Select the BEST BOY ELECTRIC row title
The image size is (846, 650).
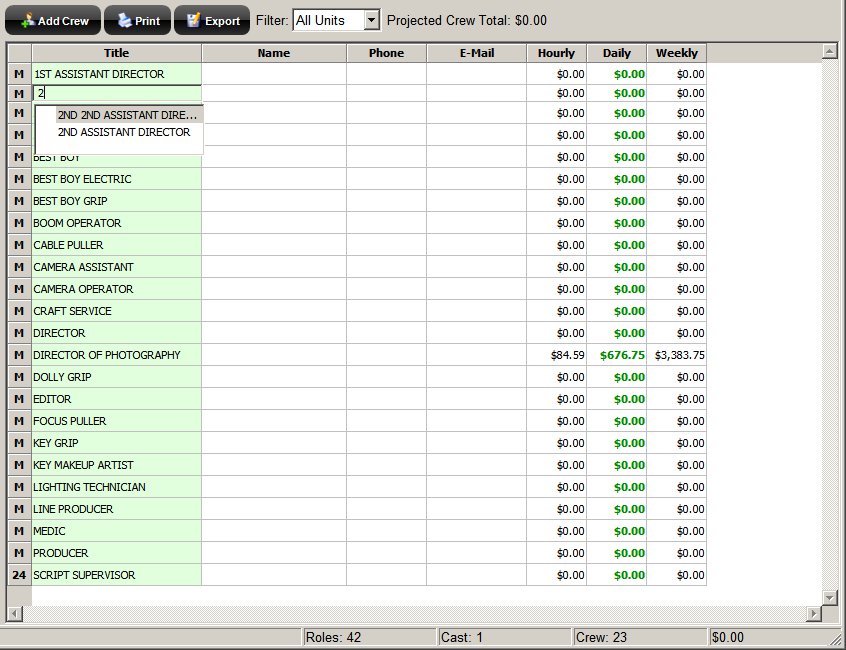coord(117,179)
